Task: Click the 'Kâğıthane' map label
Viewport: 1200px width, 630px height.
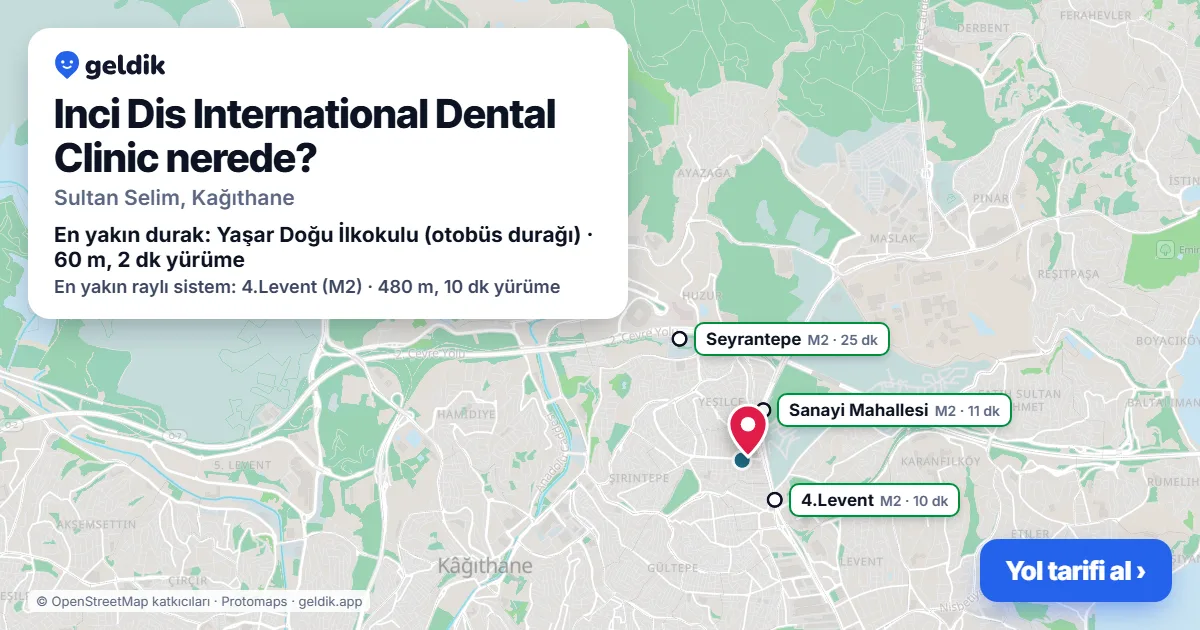Action: point(485,566)
